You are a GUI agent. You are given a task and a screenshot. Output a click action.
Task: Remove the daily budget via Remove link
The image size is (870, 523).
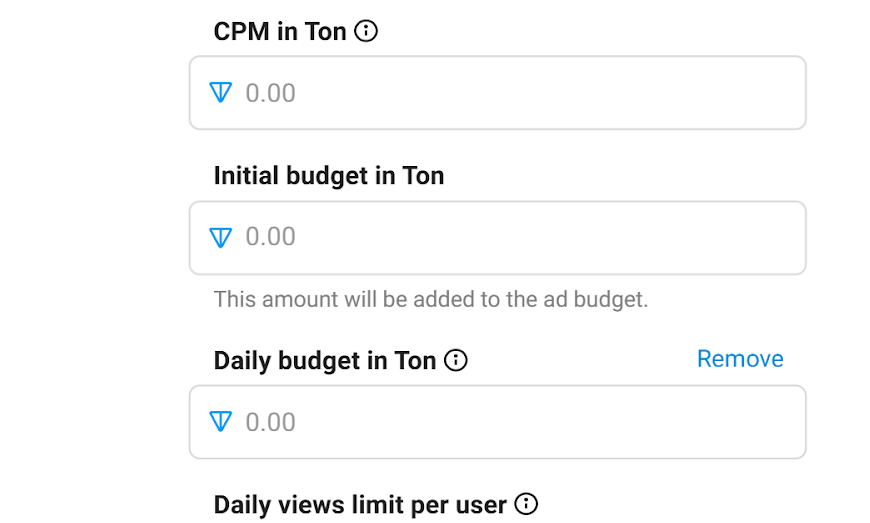click(740, 359)
